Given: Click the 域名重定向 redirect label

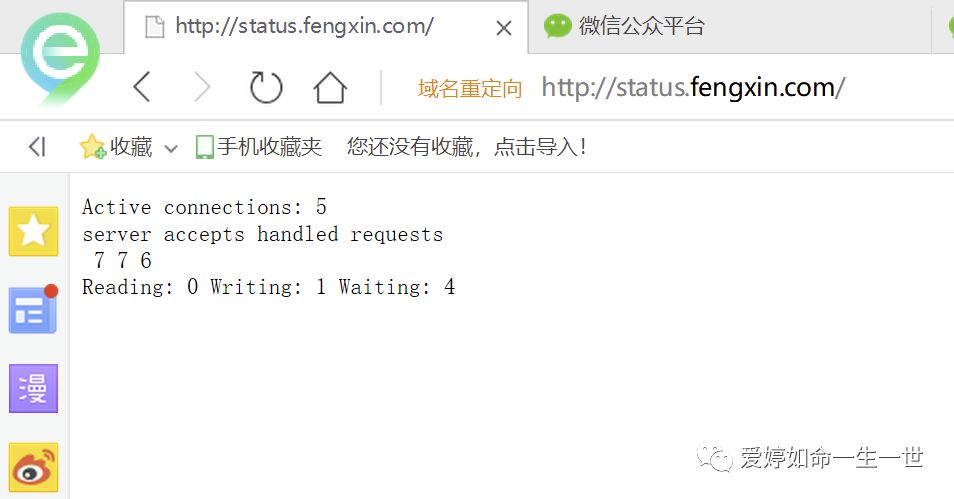Looking at the screenshot, I should point(470,89).
